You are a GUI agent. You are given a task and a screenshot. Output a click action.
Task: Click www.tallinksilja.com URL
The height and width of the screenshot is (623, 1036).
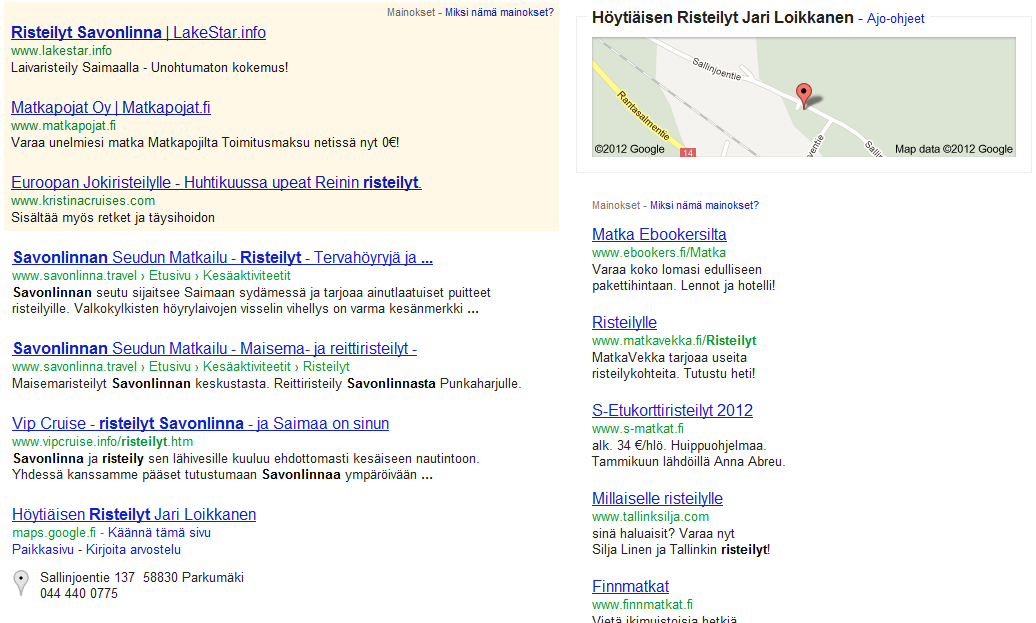650,517
